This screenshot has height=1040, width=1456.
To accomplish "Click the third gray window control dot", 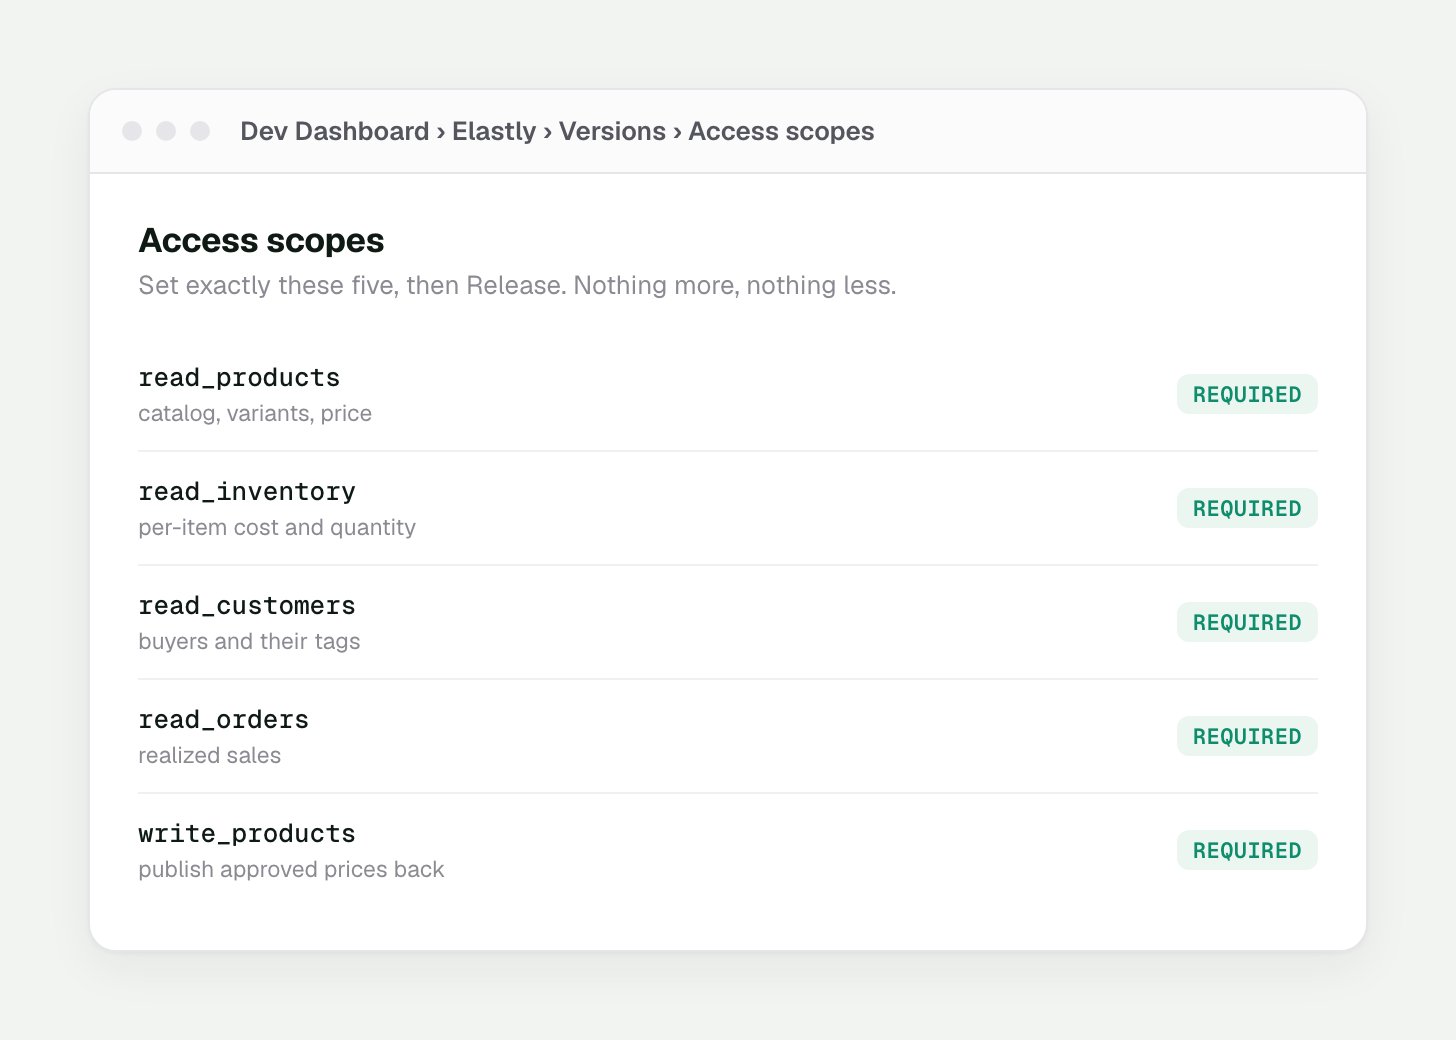I will pyautogui.click(x=200, y=131).
